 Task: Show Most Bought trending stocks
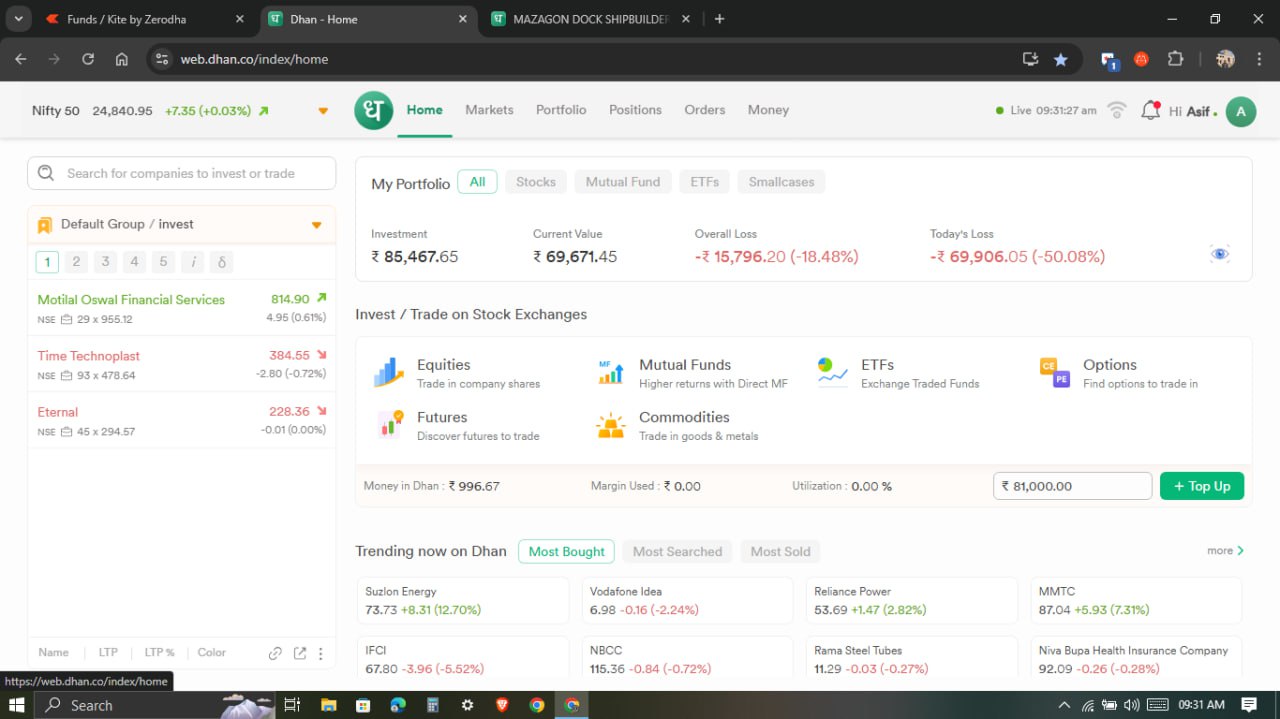tap(567, 551)
